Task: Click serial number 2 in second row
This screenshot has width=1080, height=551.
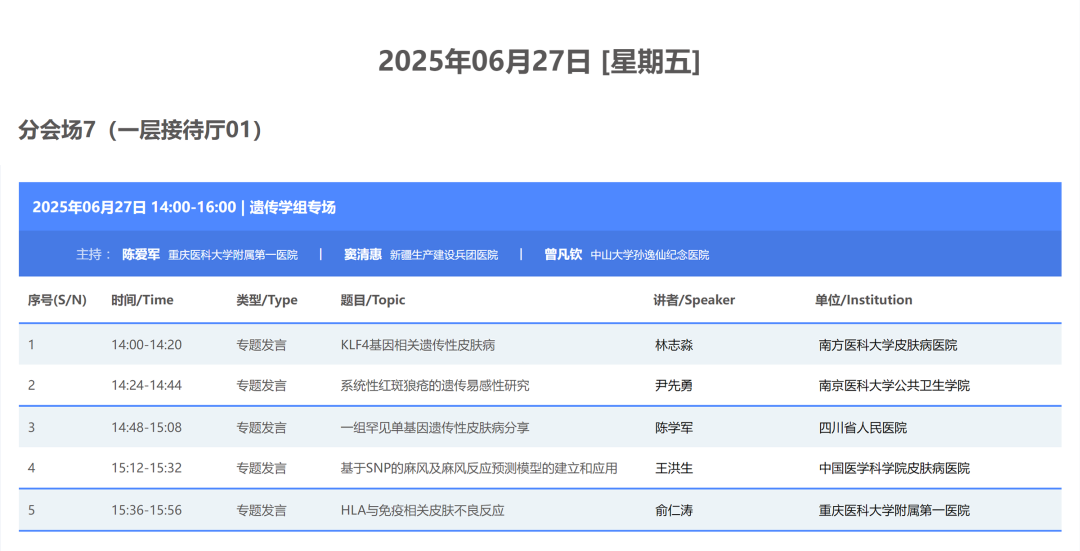Action: click(x=31, y=386)
